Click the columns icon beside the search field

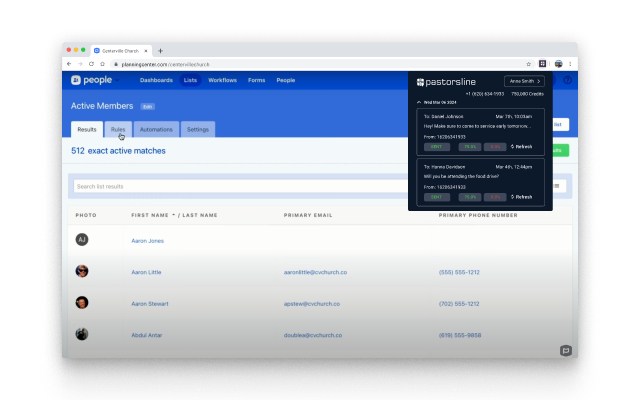pos(557,186)
